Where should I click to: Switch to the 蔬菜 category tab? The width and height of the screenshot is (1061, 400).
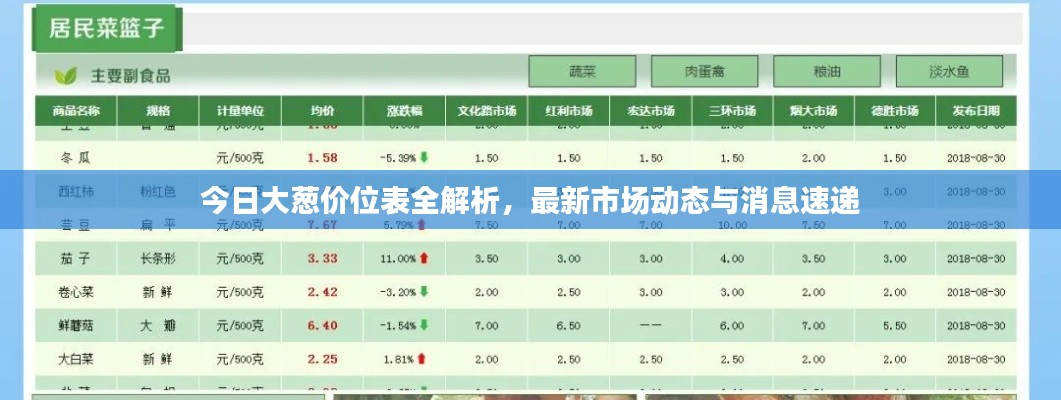(x=582, y=71)
